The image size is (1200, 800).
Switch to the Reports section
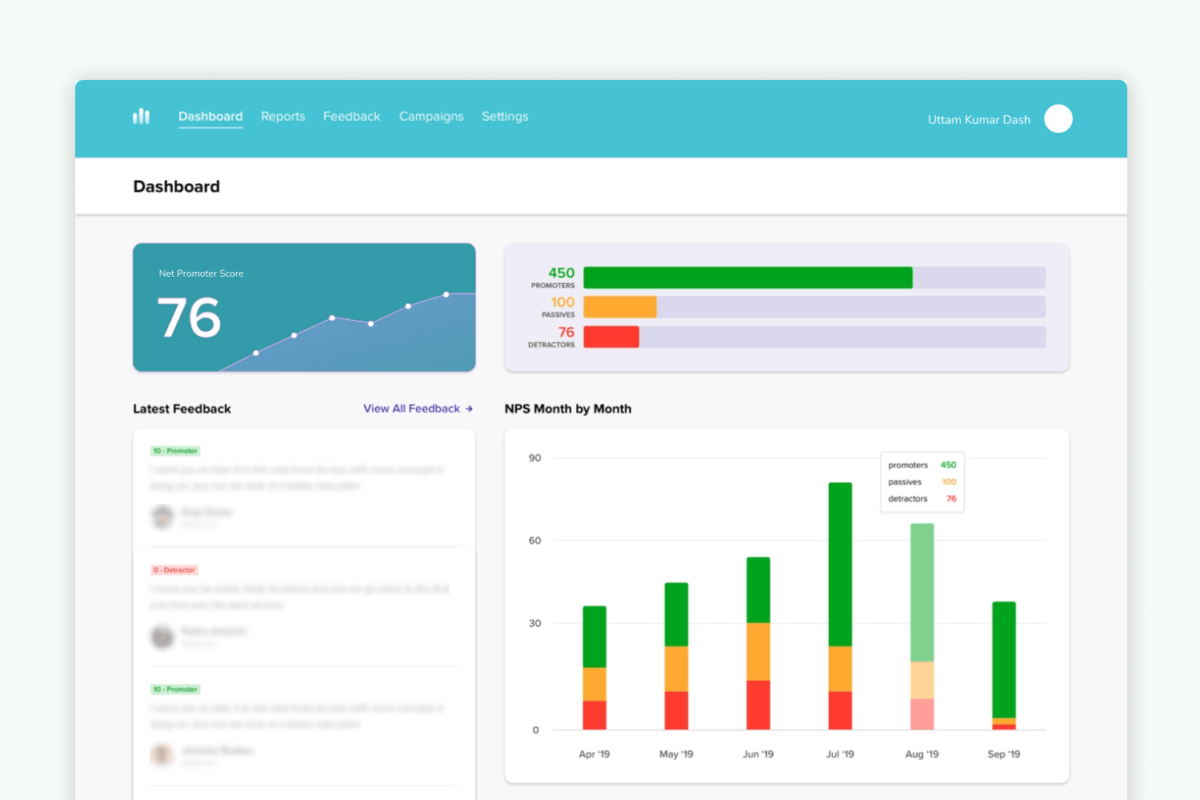[x=283, y=116]
